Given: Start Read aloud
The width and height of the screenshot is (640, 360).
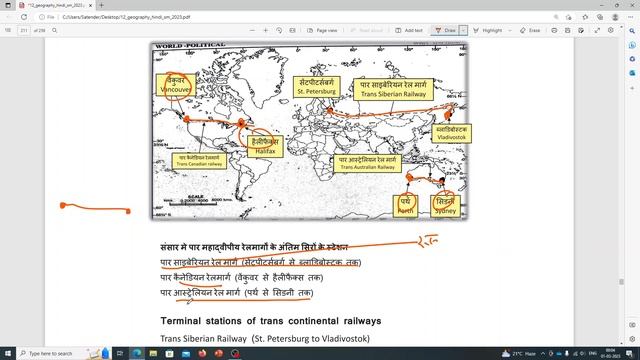Looking at the screenshot, I should (x=367, y=30).
